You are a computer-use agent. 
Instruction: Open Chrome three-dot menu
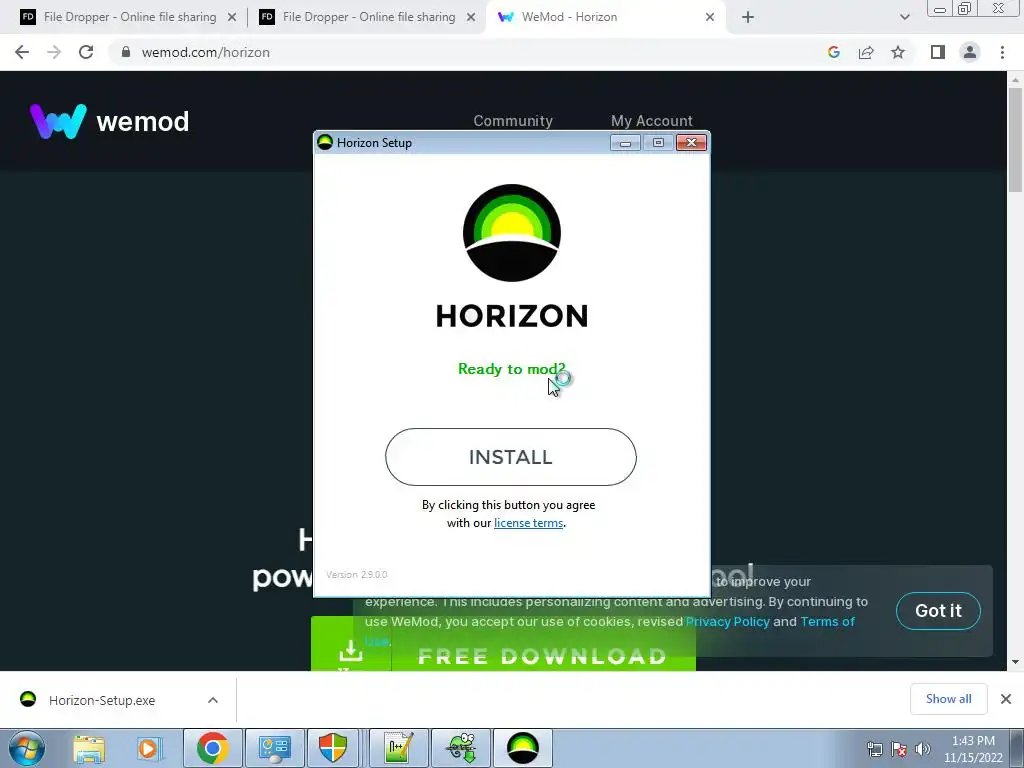[1002, 52]
